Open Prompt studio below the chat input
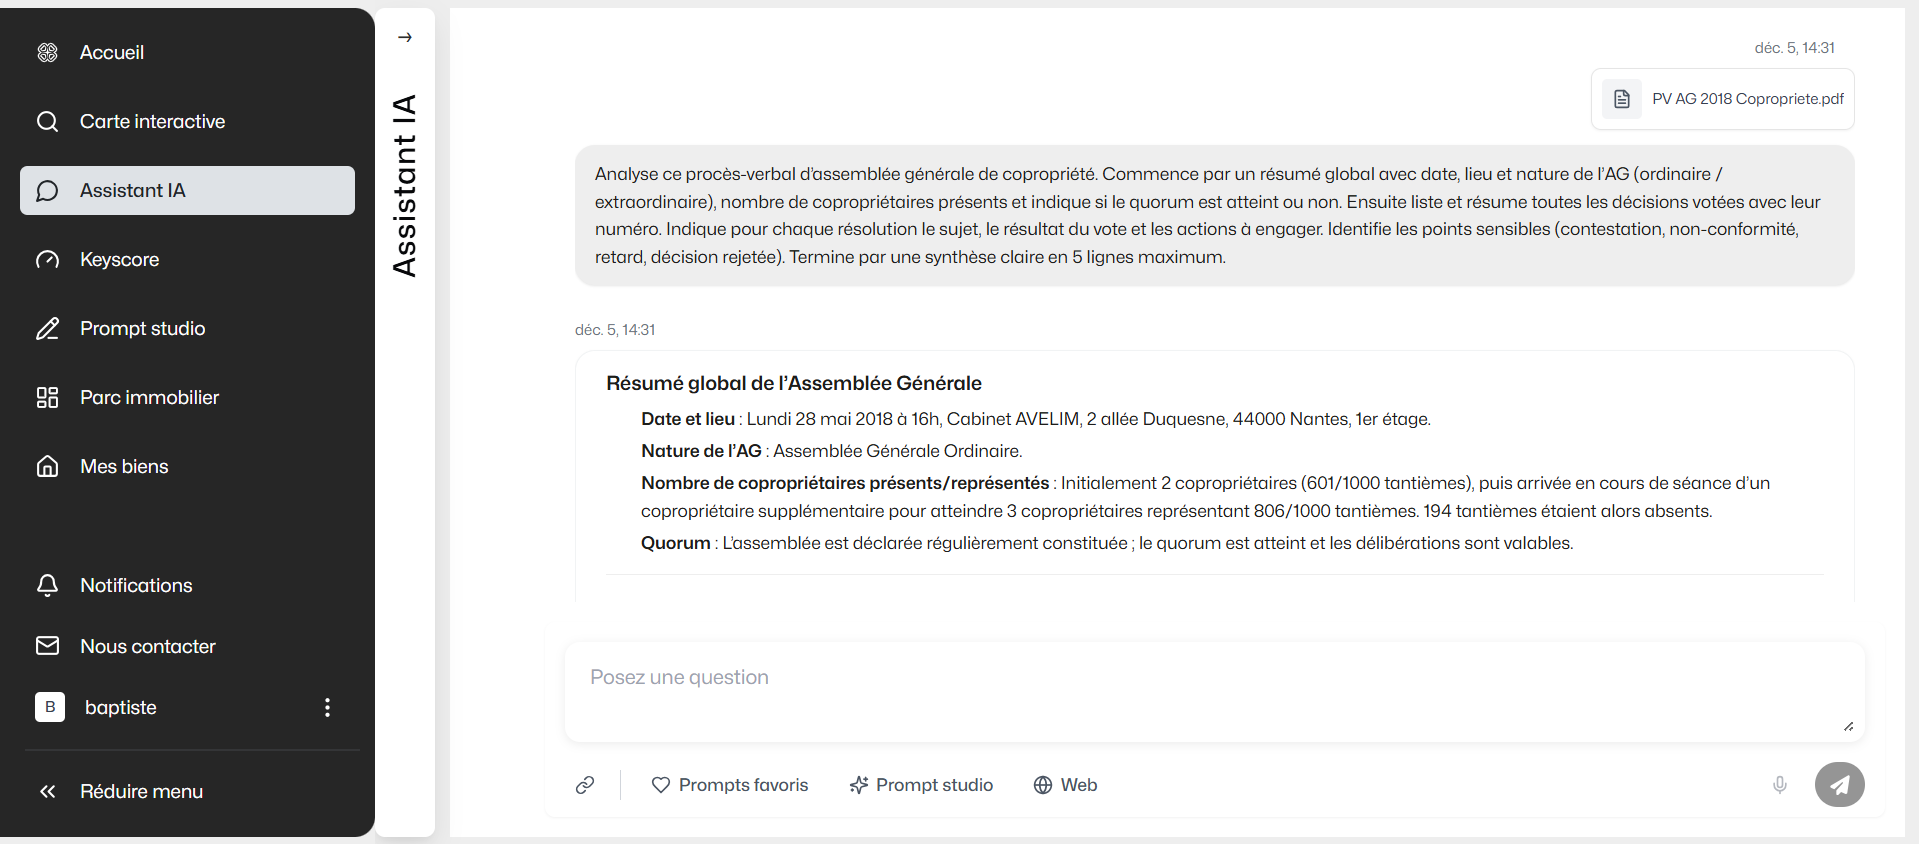 pyautogui.click(x=921, y=785)
